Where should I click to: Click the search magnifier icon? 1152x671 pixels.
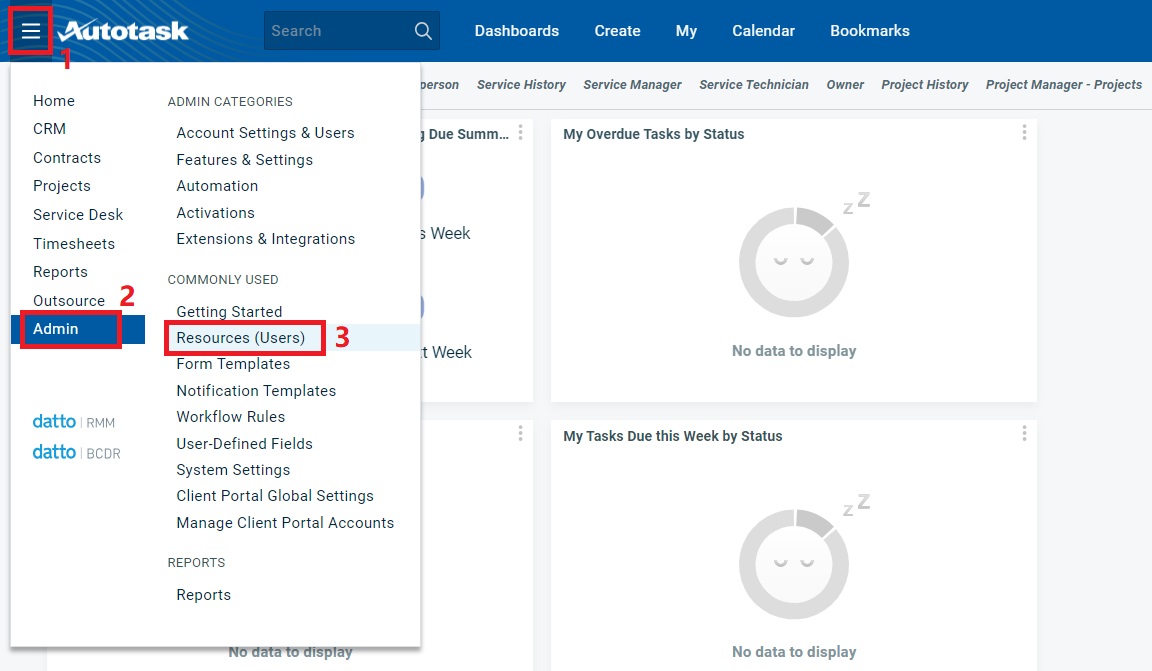click(x=423, y=31)
